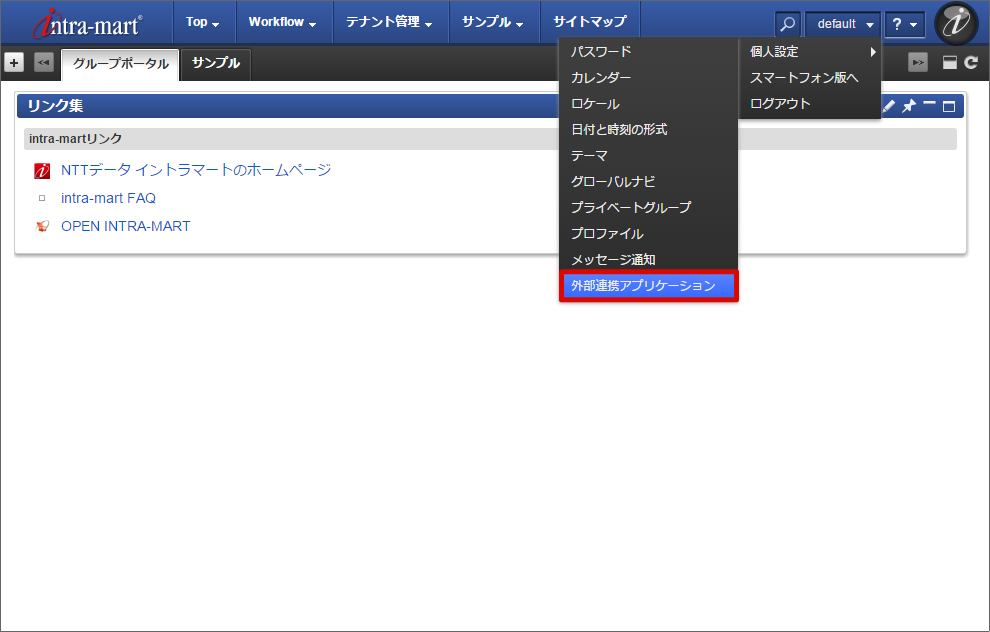Expand the 個人設定 submenu
This screenshot has width=990, height=632.
[x=810, y=52]
